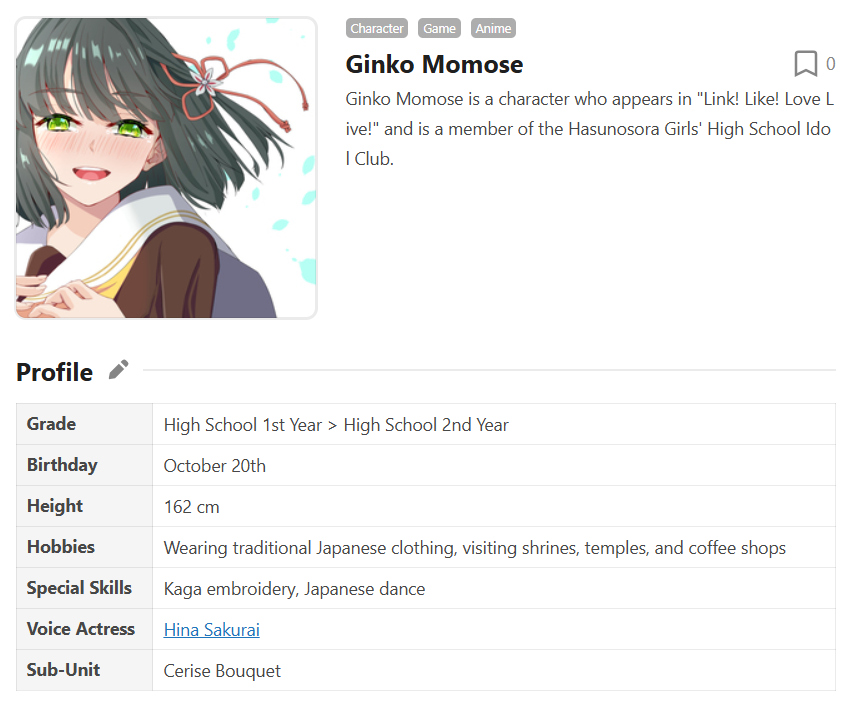Click the bookmark count number
The image size is (852, 712).
coord(830,64)
